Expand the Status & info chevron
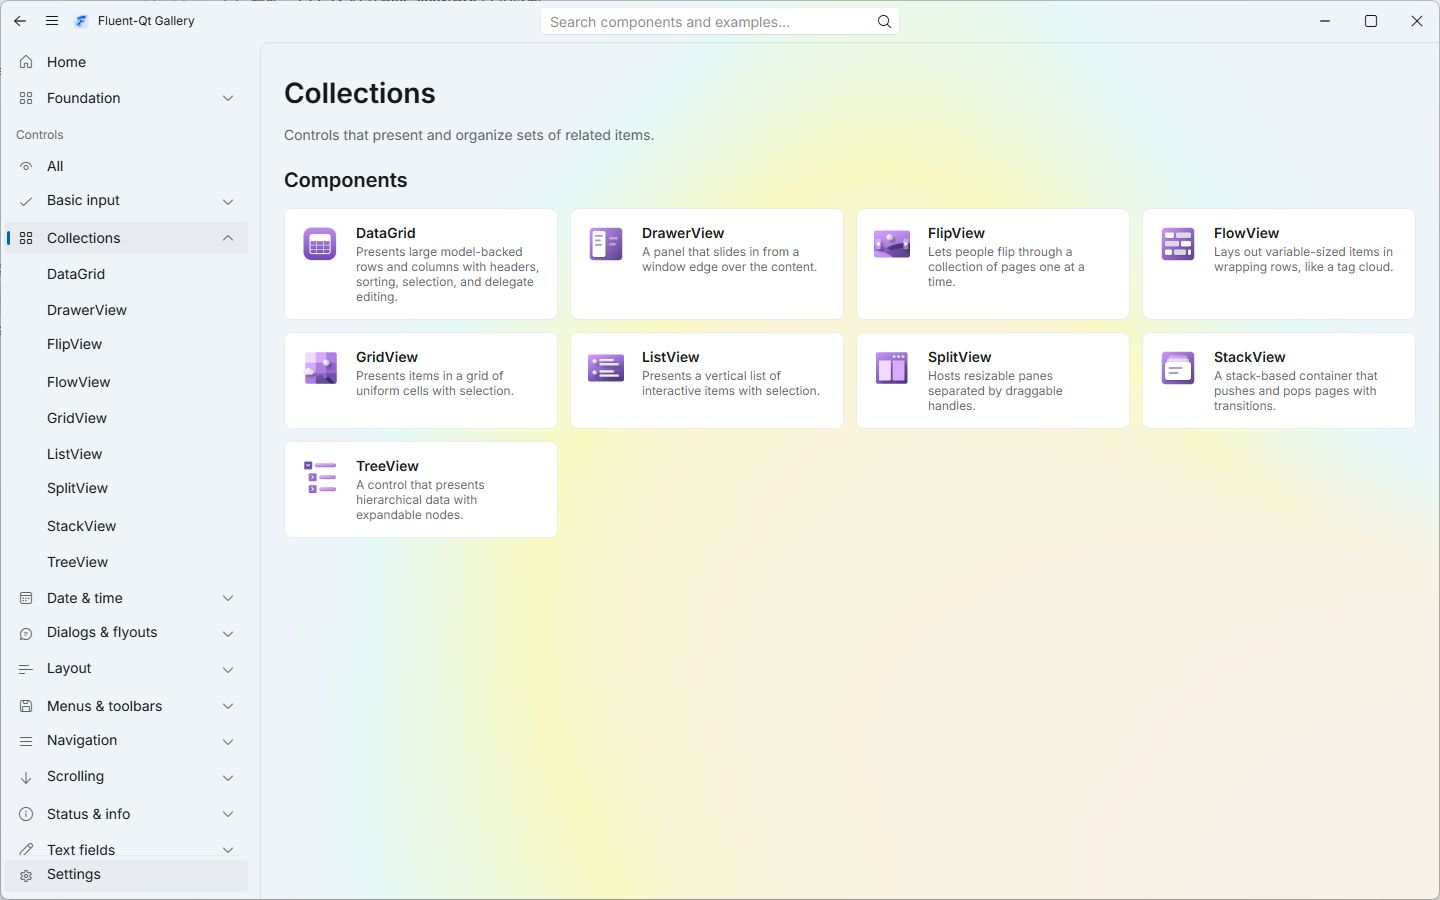The image size is (1440, 900). [x=228, y=814]
